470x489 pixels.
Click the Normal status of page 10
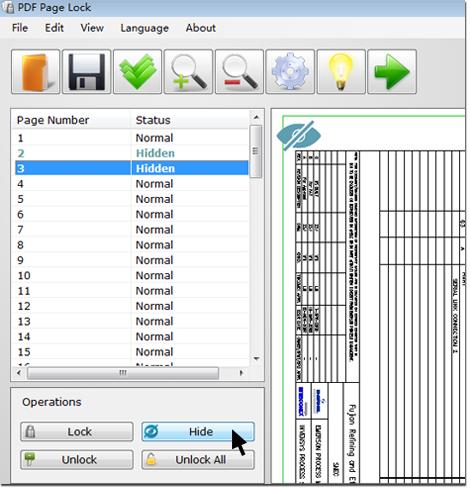(154, 275)
